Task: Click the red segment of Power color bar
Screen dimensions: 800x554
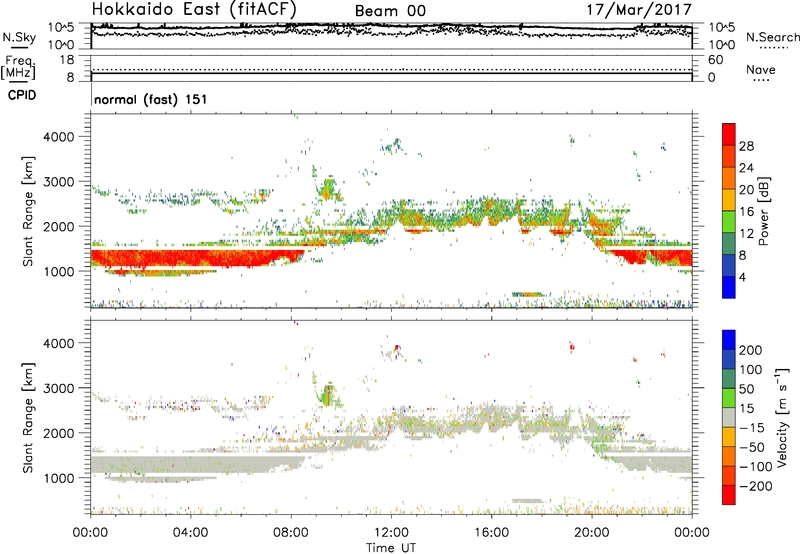Action: (x=729, y=134)
